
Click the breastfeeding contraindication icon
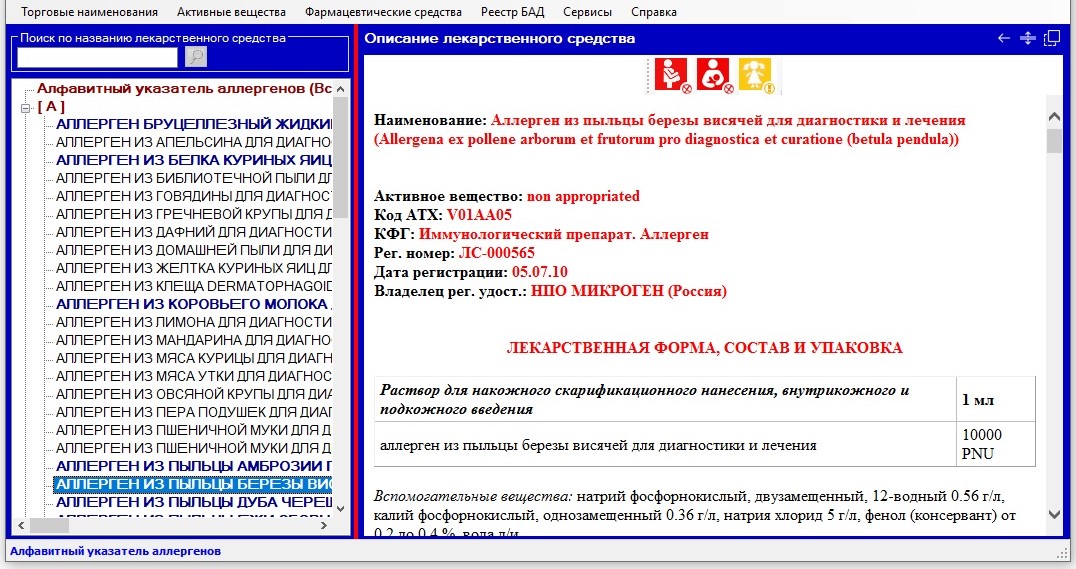click(x=714, y=74)
